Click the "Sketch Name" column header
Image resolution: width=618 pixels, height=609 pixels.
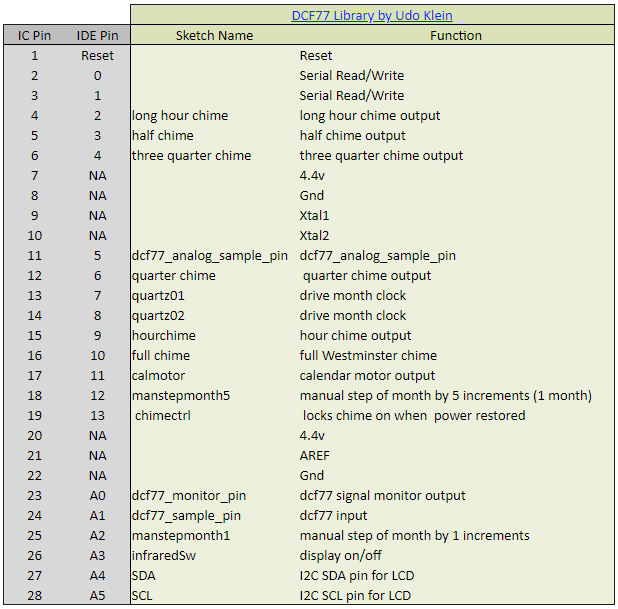(x=214, y=35)
